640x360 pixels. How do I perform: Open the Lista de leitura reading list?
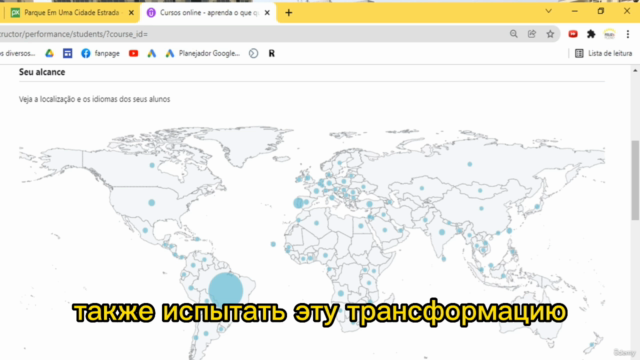pos(604,53)
